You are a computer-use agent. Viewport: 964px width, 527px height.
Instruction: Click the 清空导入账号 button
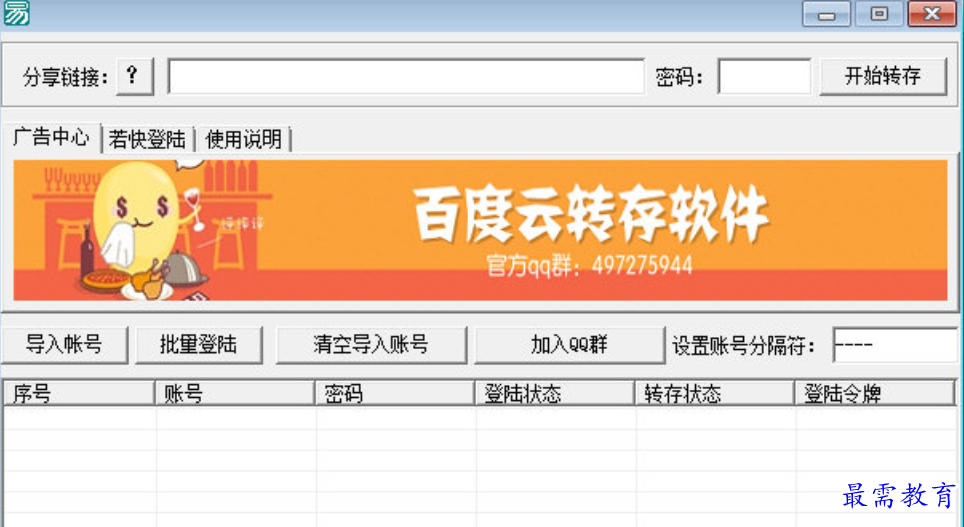click(x=371, y=345)
